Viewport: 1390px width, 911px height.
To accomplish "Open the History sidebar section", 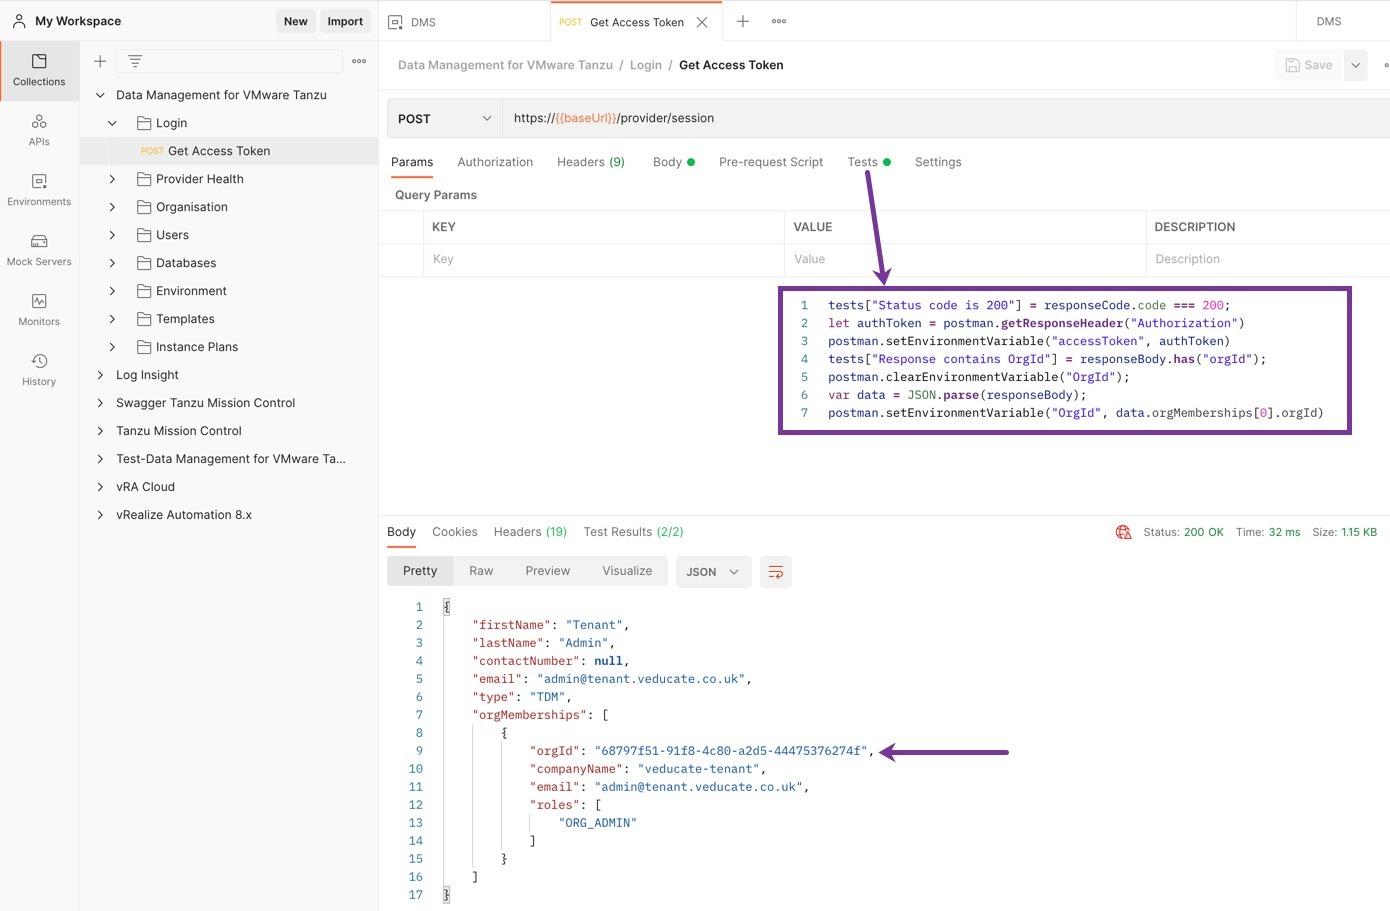I will tap(39, 370).
